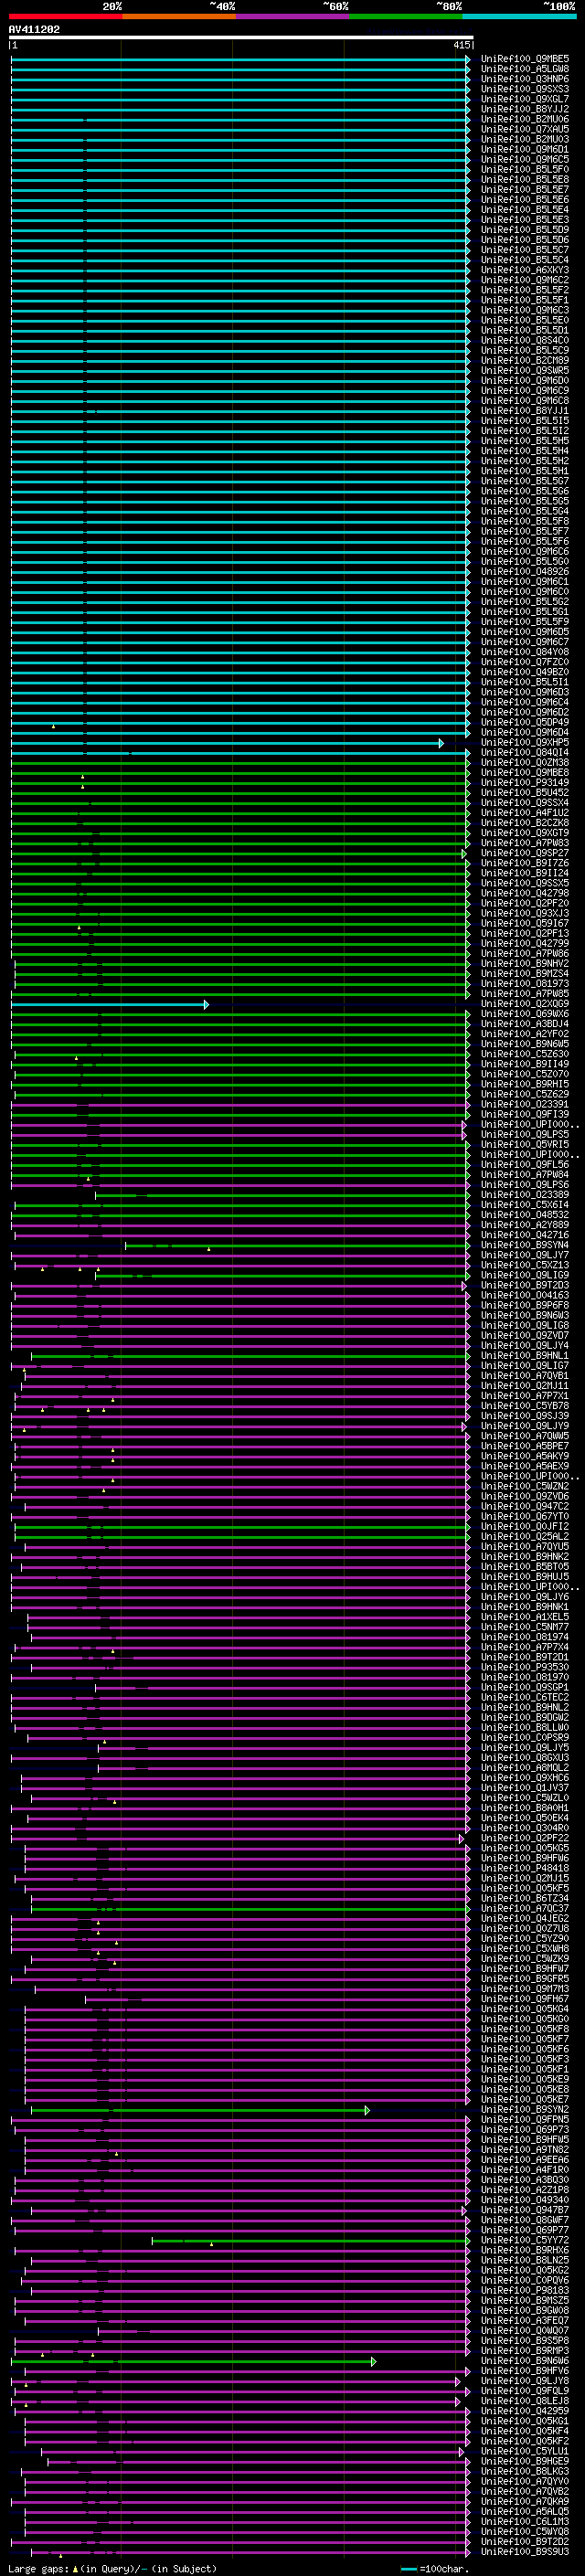Select the UniRef100_C5YLU1 label

coord(525,2450)
